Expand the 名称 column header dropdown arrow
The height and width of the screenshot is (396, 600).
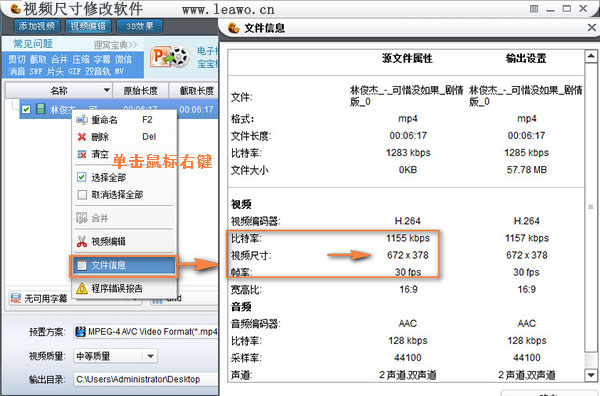tap(107, 91)
